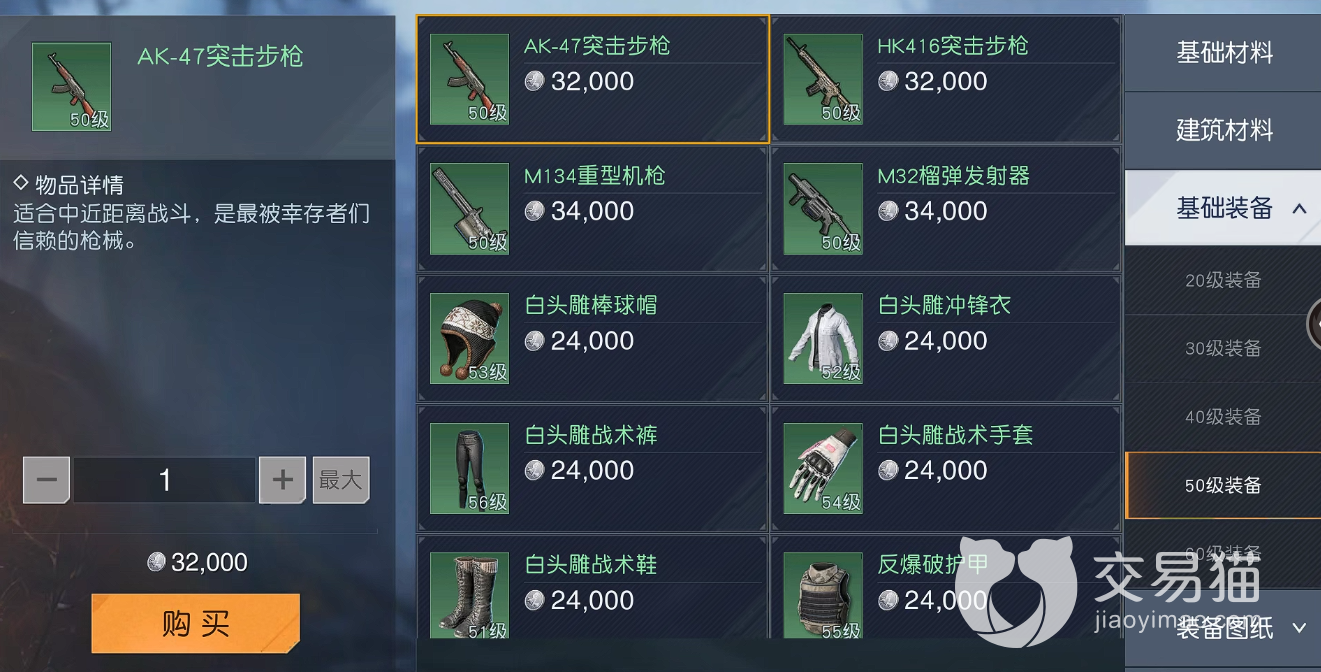The height and width of the screenshot is (672, 1321).
Task: Select the 白头雕棒球帽 hat icon
Action: 470,338
